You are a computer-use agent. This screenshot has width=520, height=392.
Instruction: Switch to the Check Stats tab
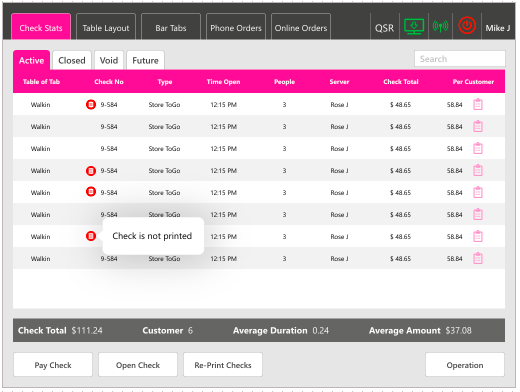(41, 27)
